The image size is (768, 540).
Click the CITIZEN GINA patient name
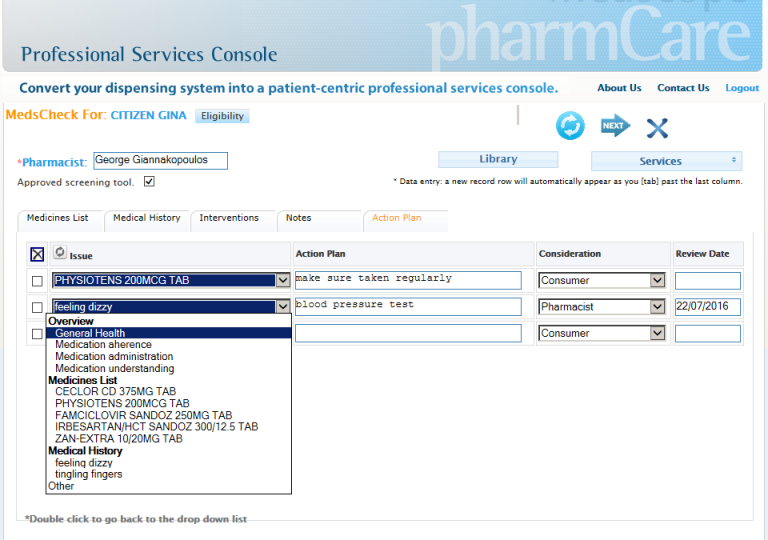point(148,115)
